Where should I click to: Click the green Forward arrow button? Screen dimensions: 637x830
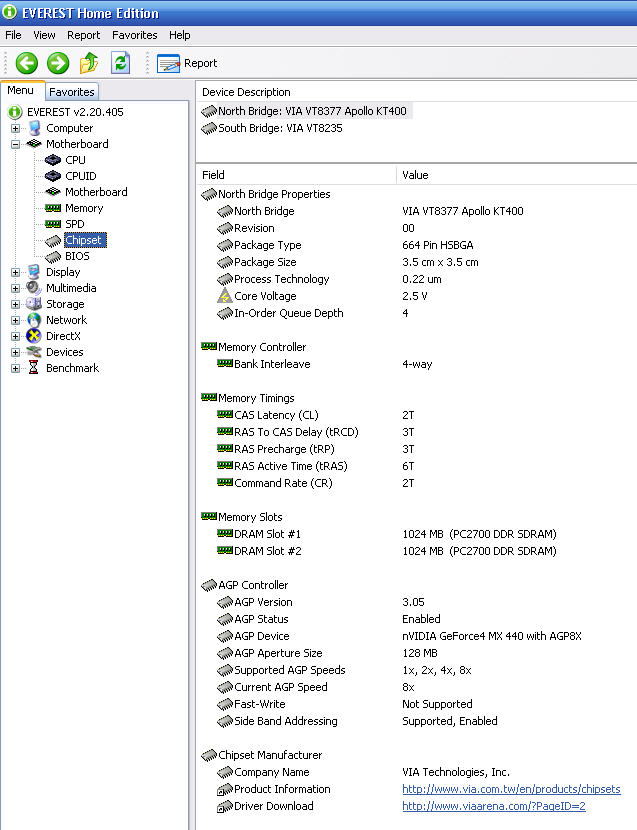[58, 63]
